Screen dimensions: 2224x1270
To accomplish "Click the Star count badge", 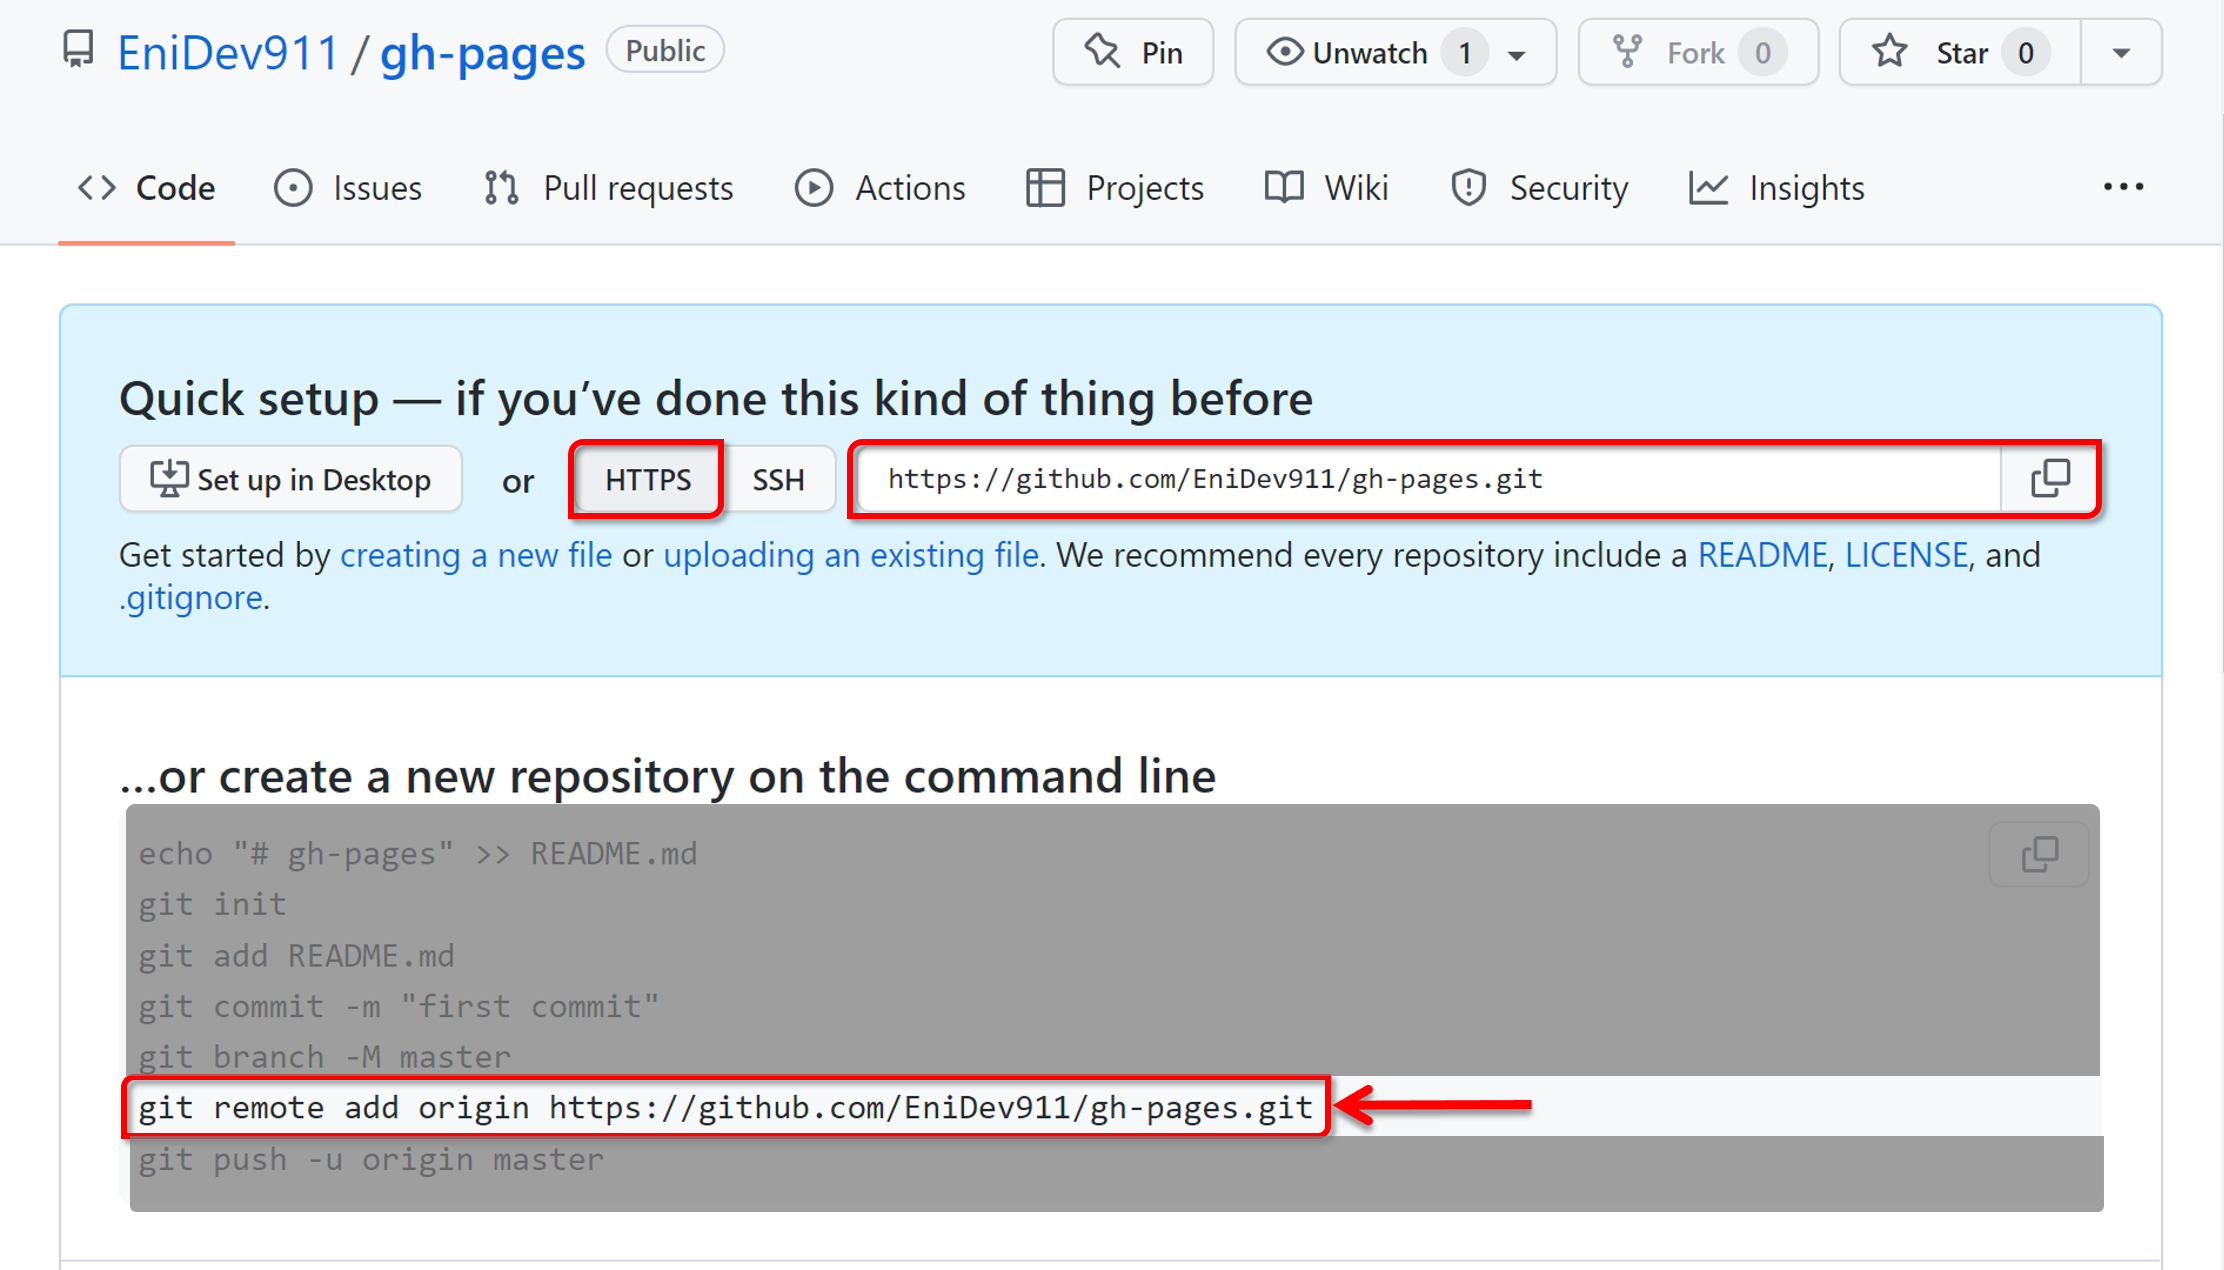I will (x=2026, y=52).
